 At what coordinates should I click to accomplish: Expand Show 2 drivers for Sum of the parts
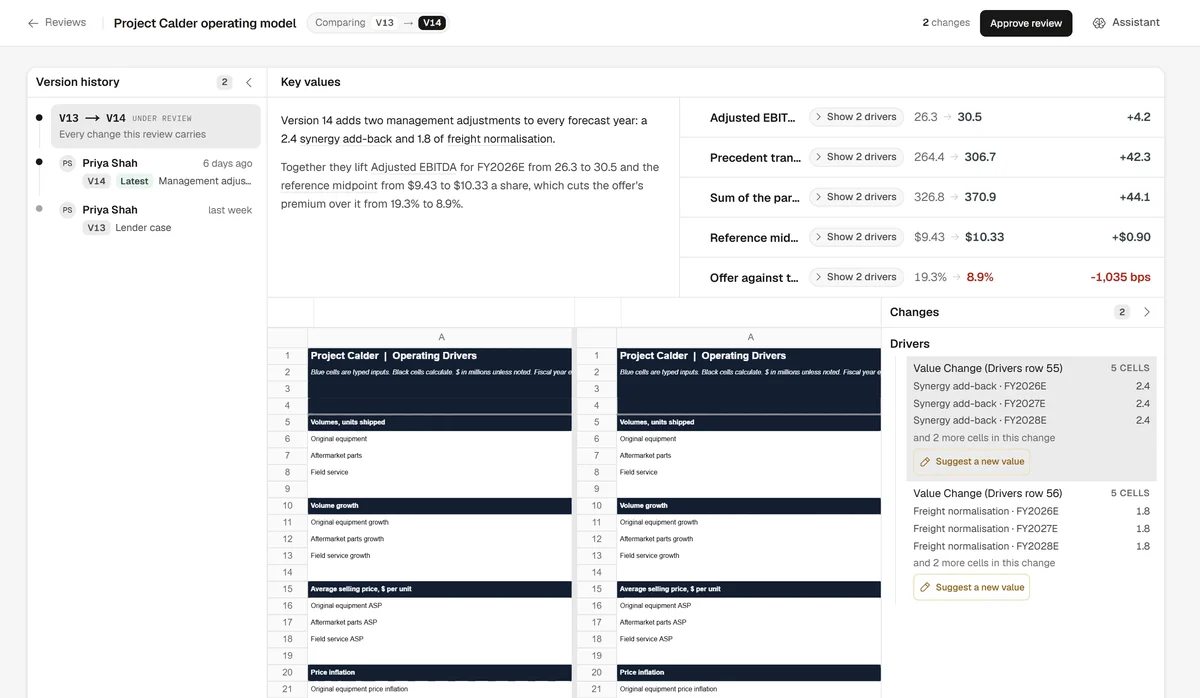(x=856, y=197)
